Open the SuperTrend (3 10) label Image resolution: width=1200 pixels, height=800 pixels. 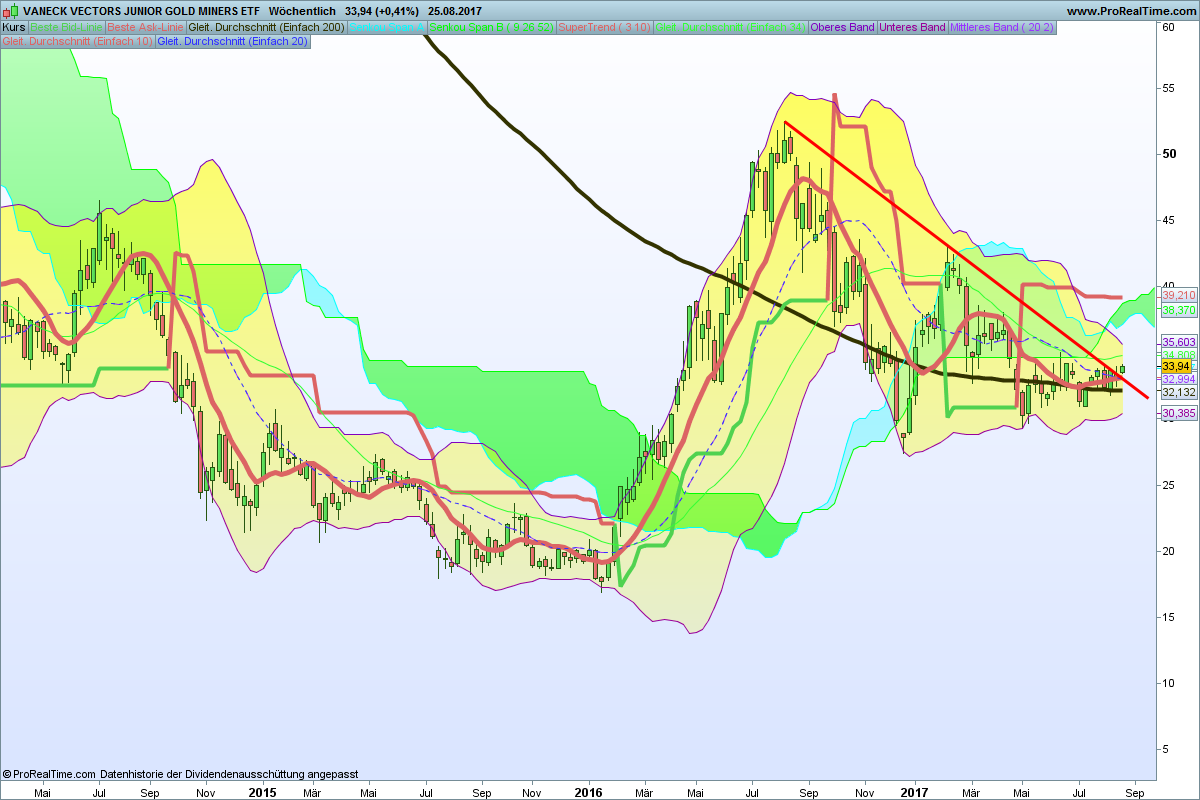[x=604, y=27]
